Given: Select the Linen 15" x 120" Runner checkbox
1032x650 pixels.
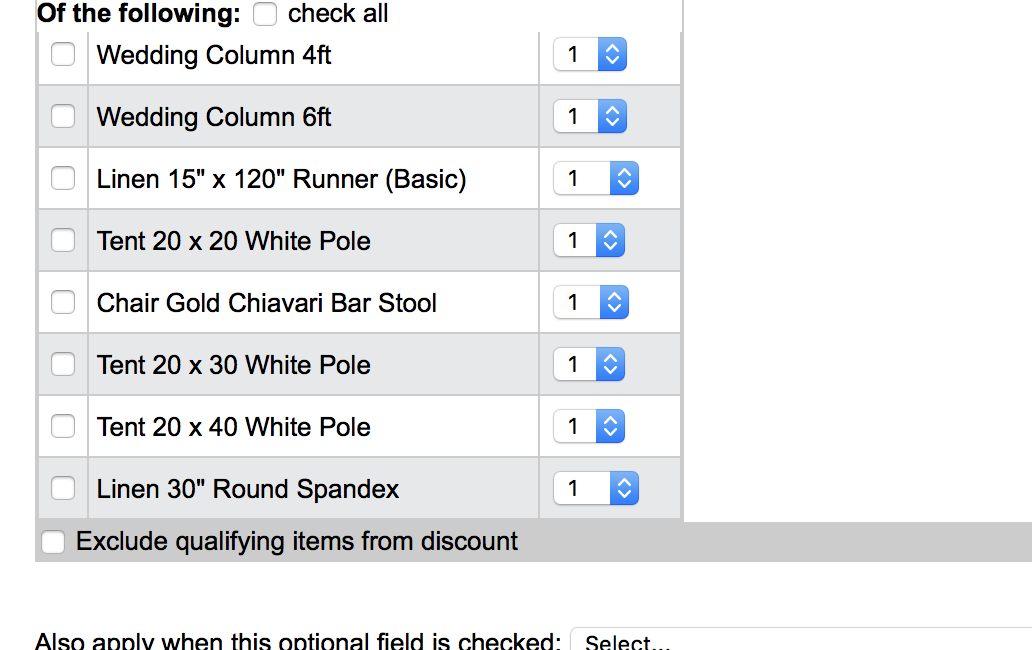Looking at the screenshot, I should point(63,178).
